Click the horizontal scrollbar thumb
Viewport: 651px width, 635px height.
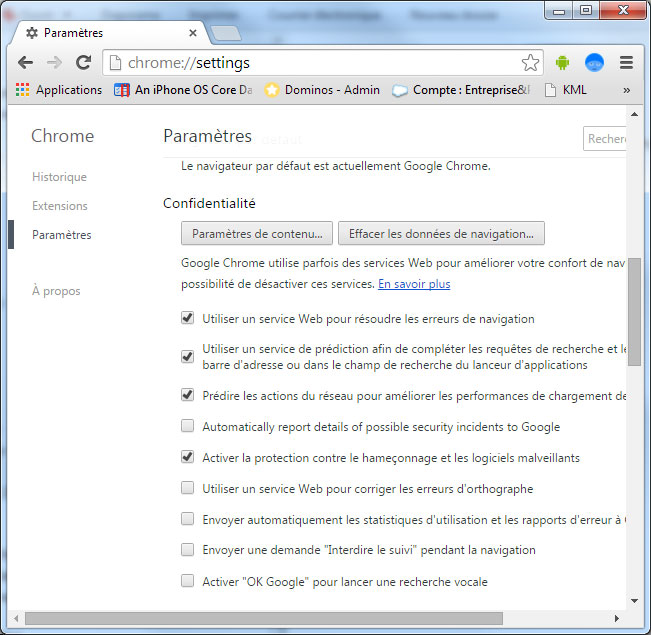pyautogui.click(x=264, y=618)
